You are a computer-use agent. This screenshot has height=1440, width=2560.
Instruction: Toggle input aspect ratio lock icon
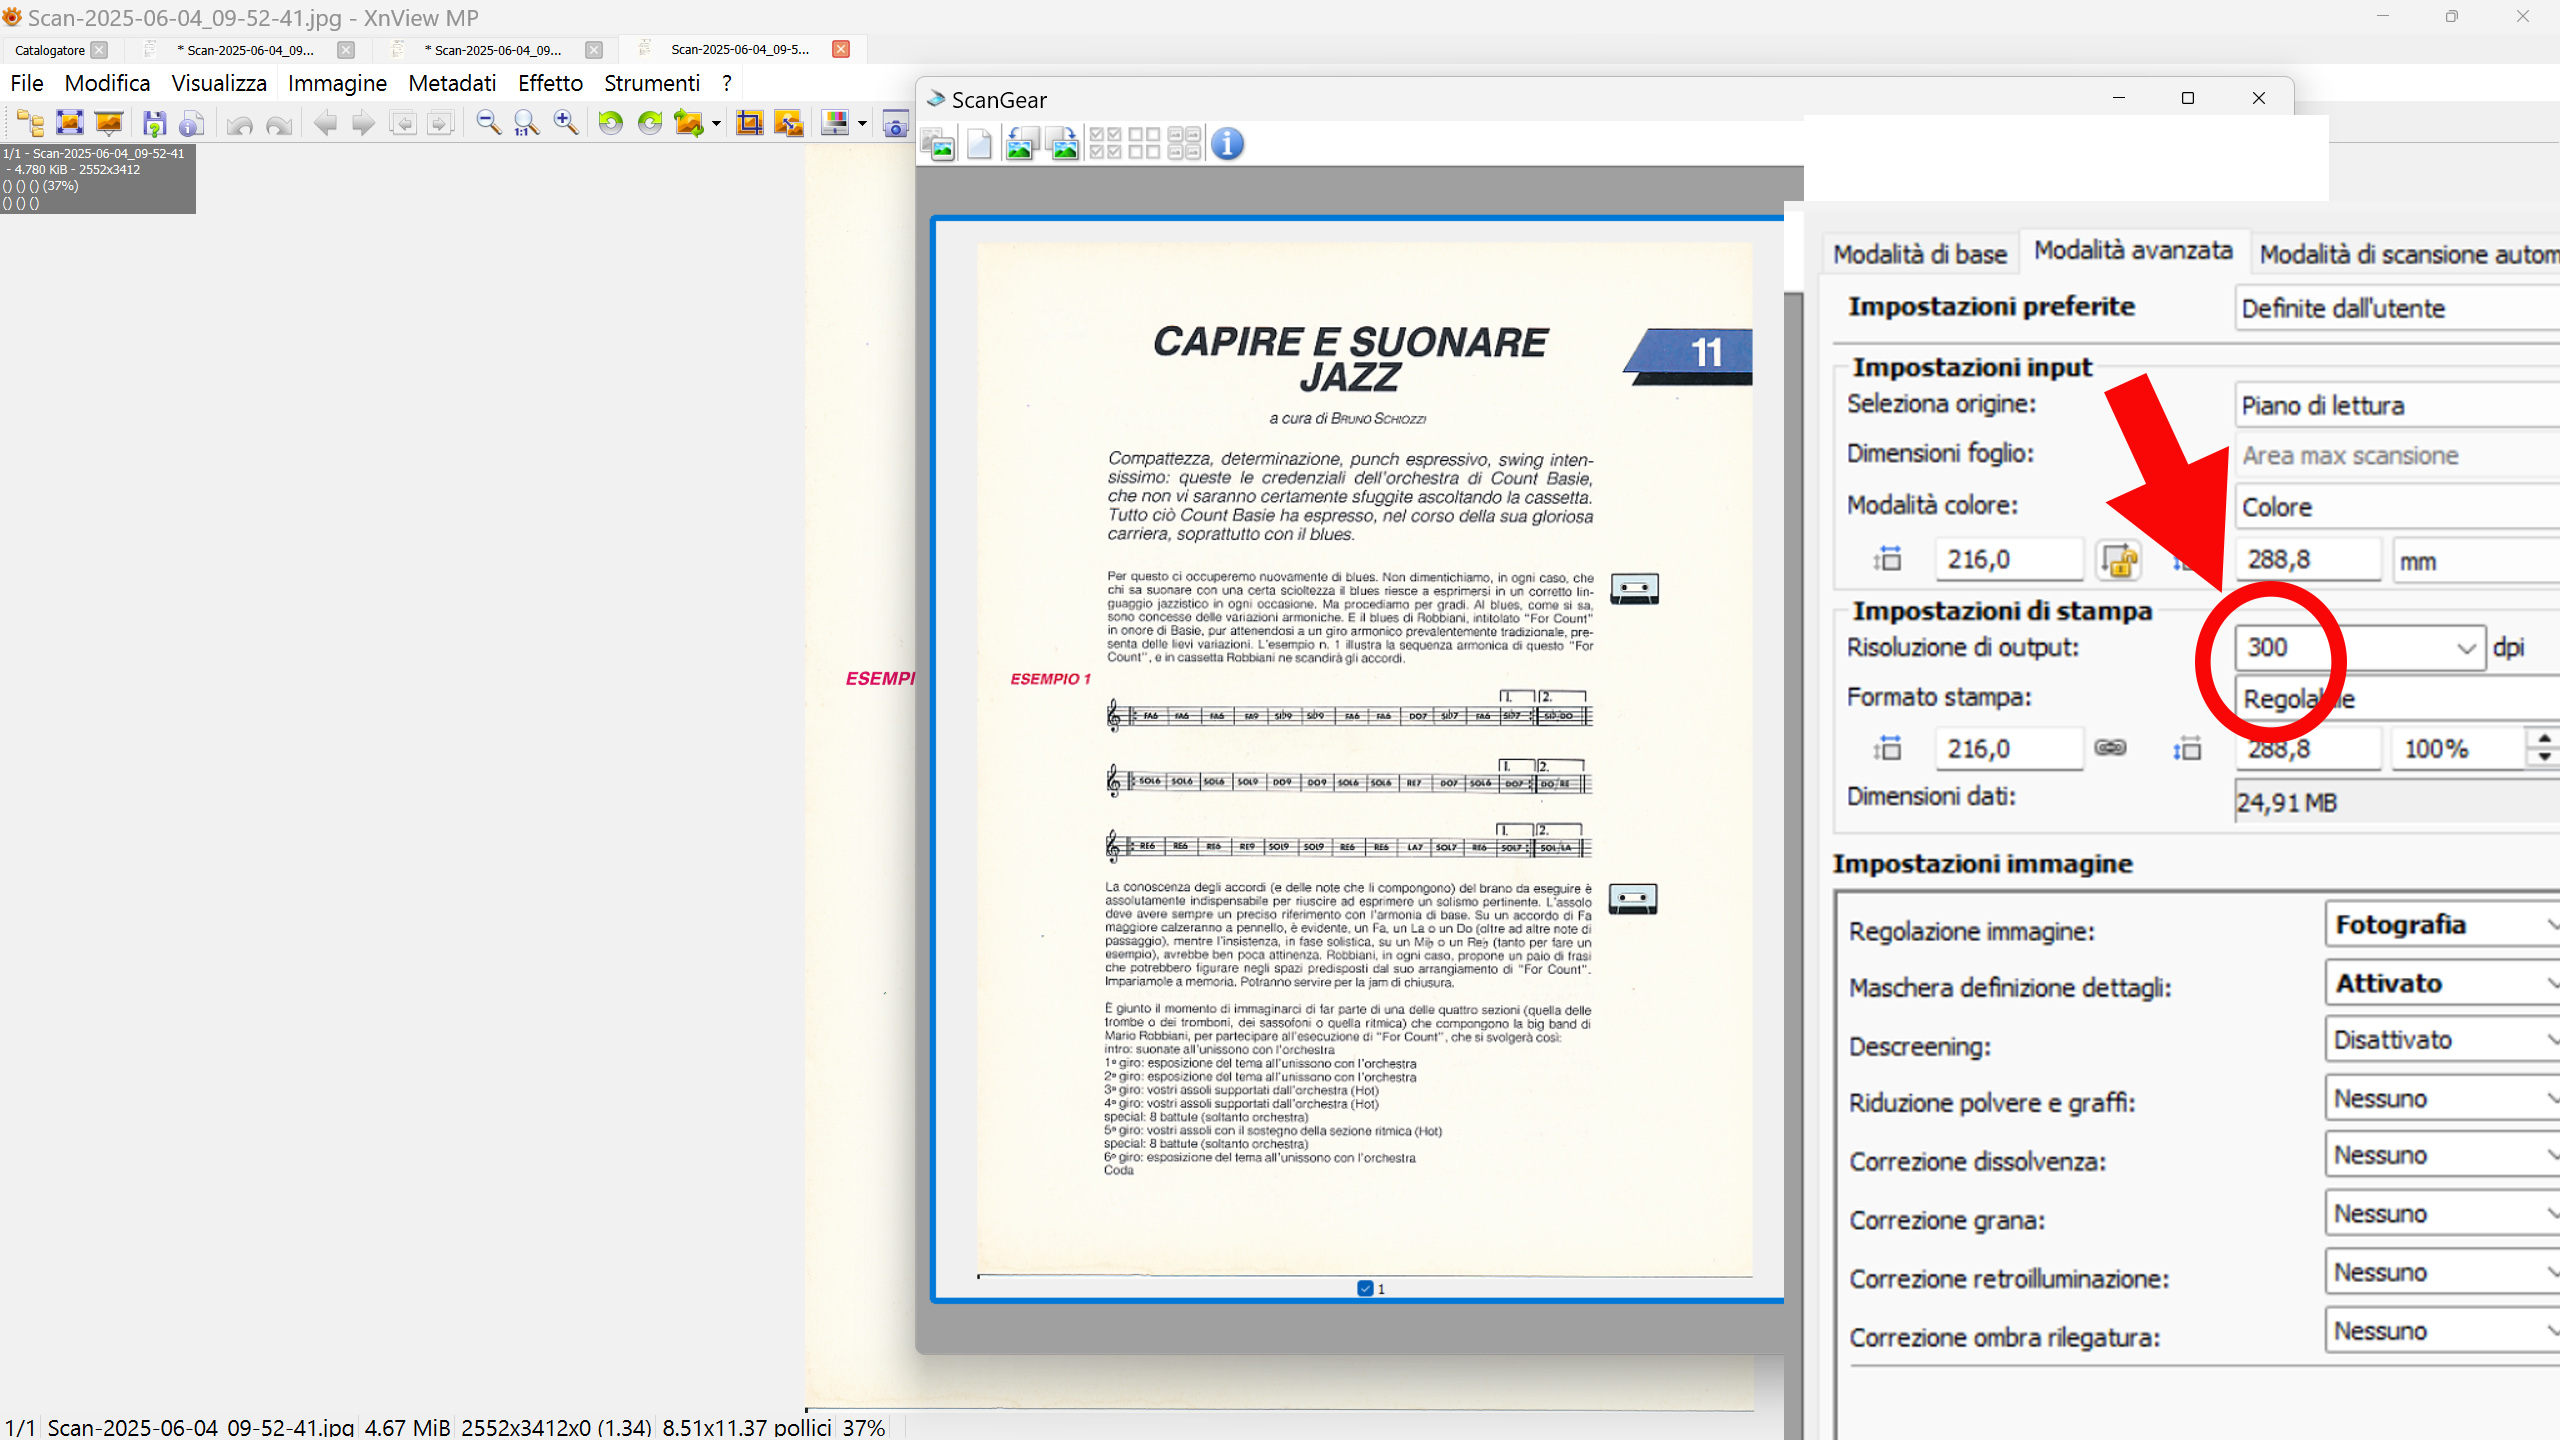[2118, 559]
